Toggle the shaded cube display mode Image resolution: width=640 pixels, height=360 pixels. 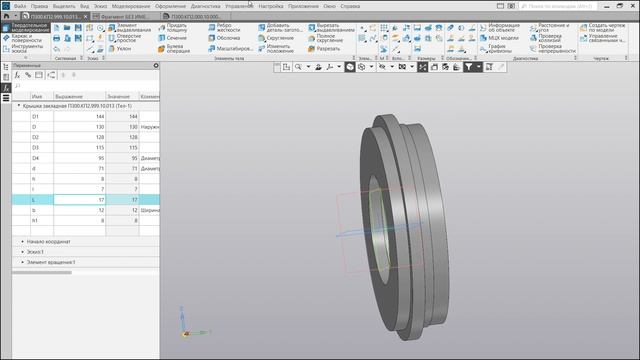(350, 67)
